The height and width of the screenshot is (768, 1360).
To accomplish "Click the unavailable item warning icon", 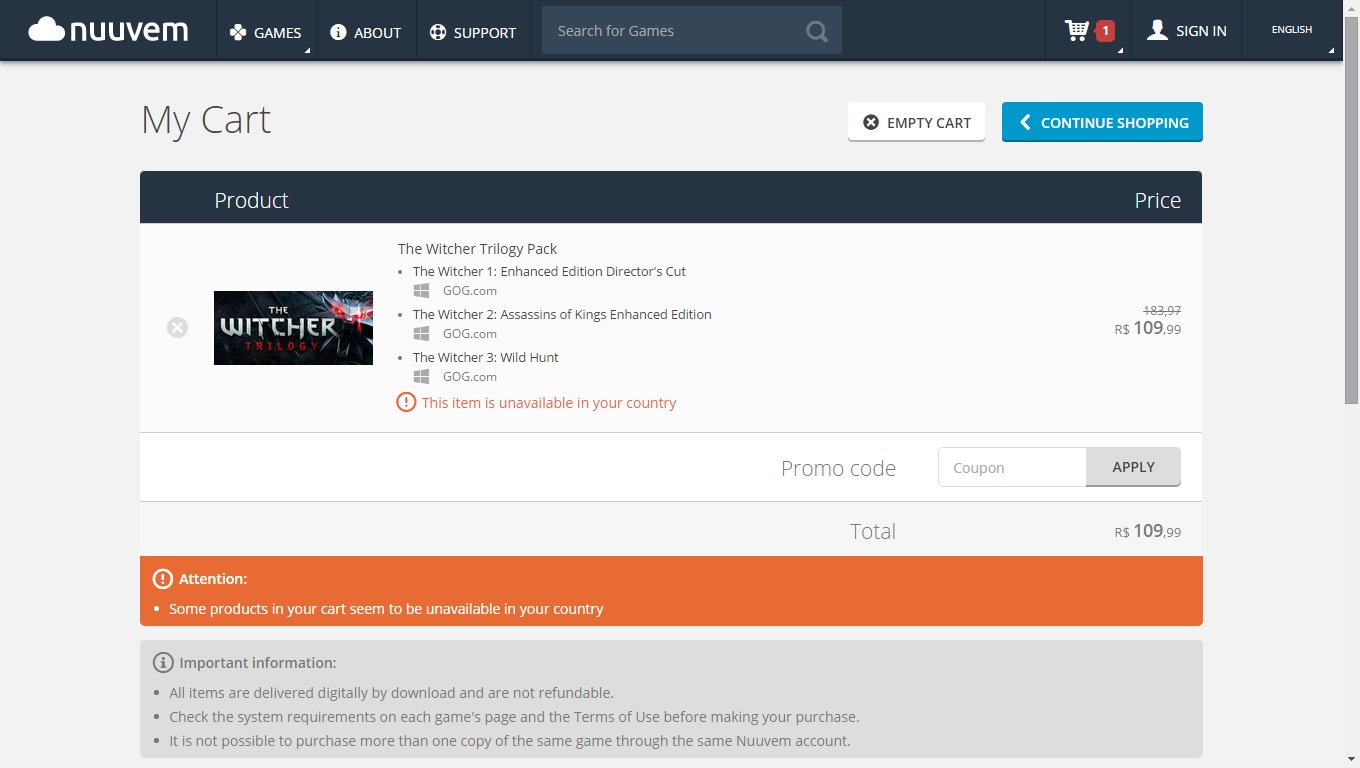I will [x=406, y=402].
